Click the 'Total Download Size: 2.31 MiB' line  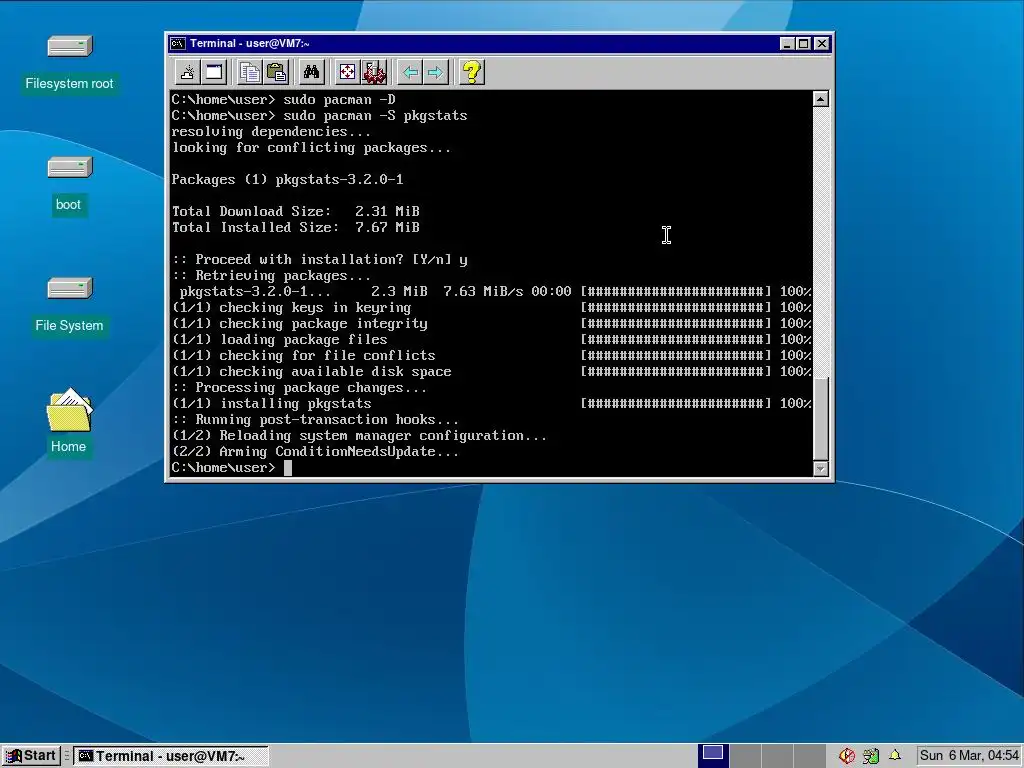pyautogui.click(x=295, y=212)
